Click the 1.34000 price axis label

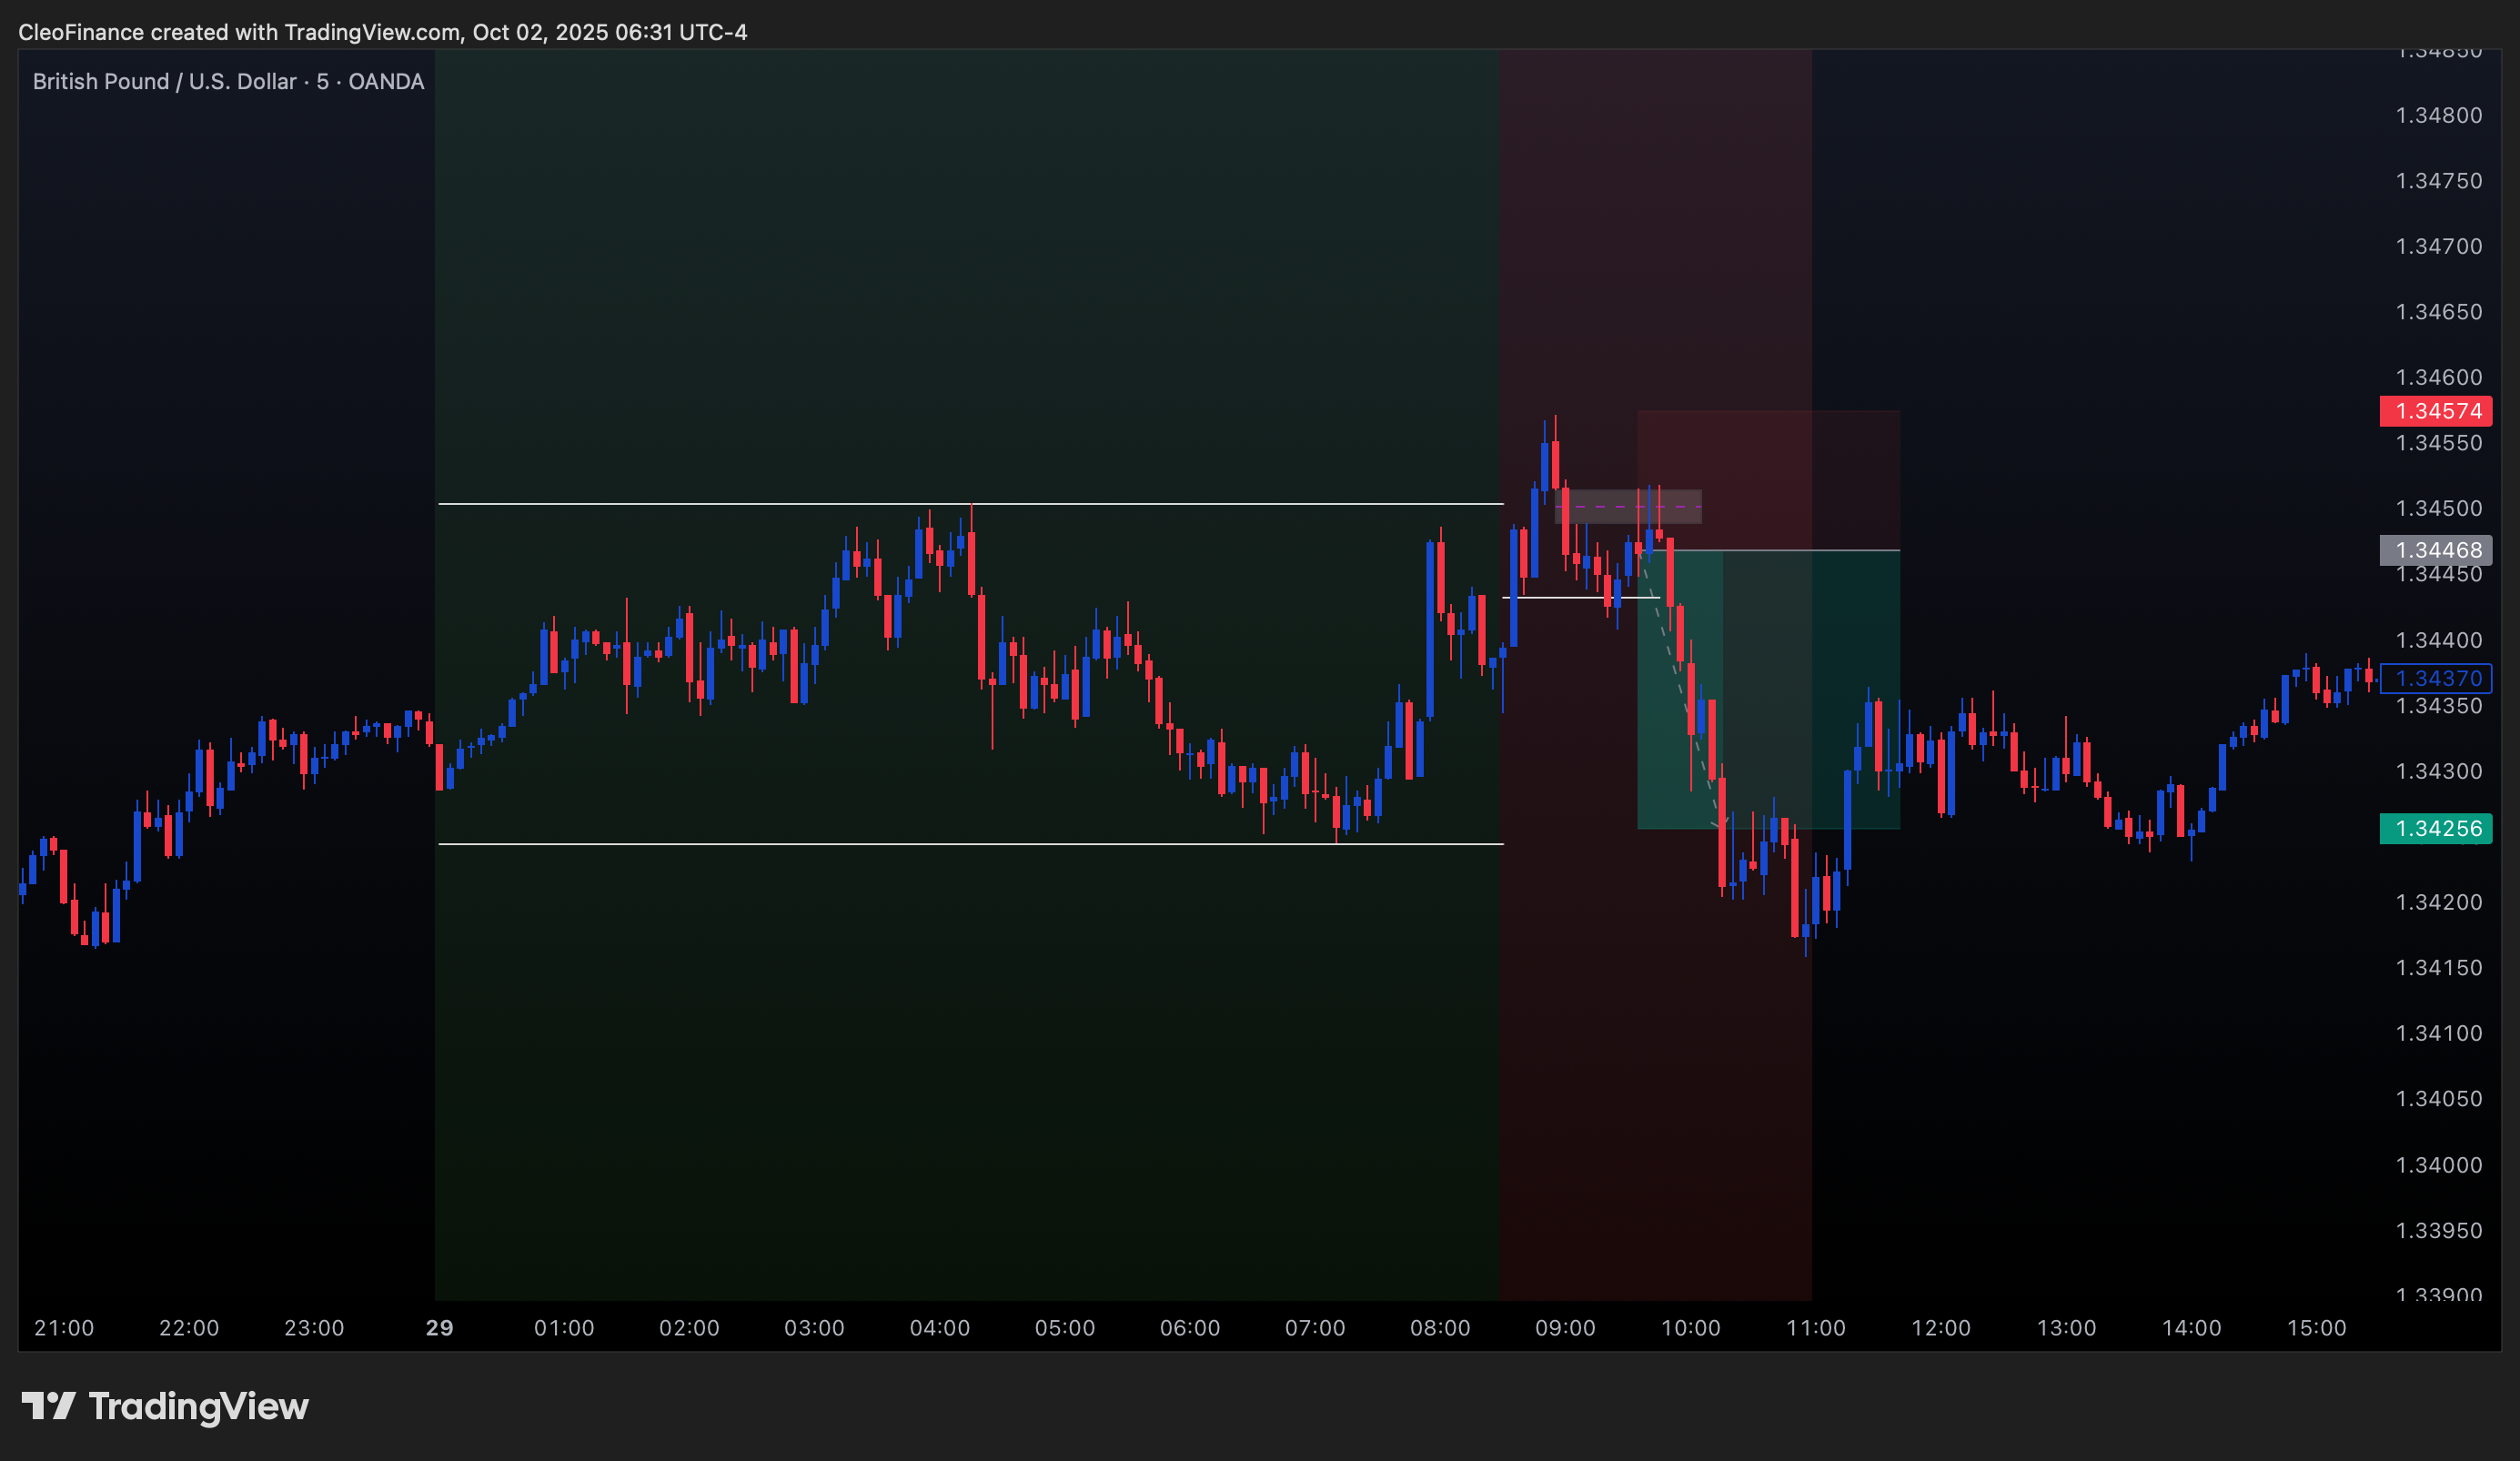pyautogui.click(x=2438, y=1165)
